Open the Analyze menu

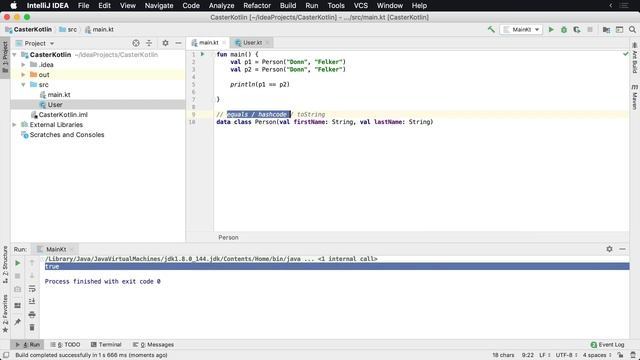tap(222, 6)
